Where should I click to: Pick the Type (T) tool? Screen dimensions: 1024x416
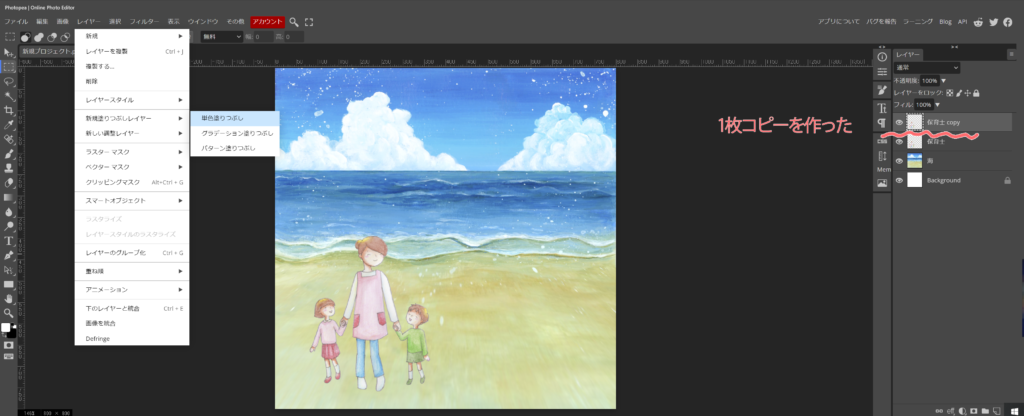pos(9,241)
